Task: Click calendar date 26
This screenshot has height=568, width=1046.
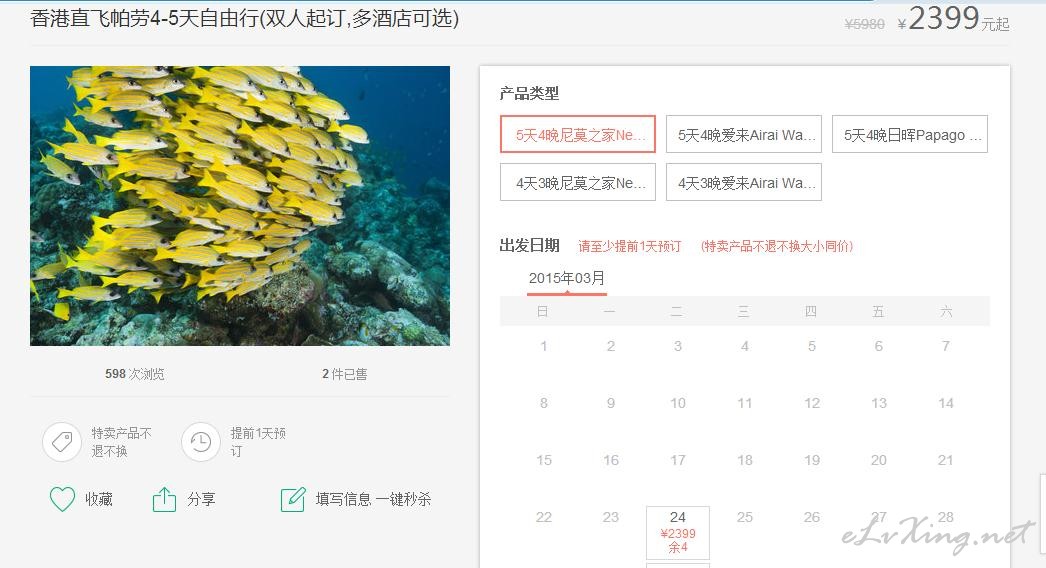Action: [812, 517]
